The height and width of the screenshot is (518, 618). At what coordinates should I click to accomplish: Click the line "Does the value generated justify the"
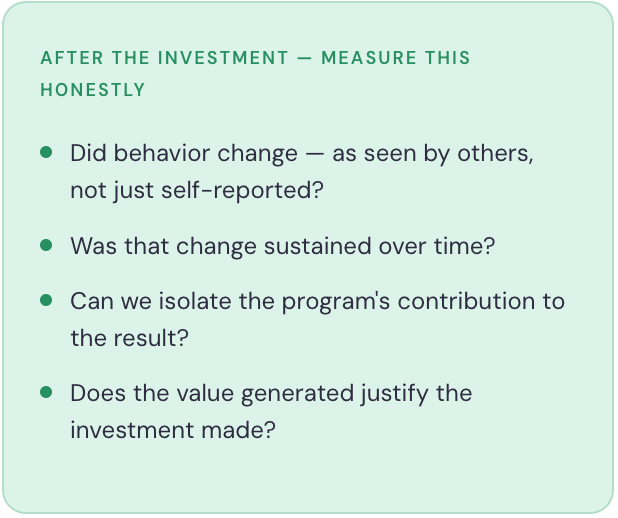pyautogui.click(x=270, y=392)
